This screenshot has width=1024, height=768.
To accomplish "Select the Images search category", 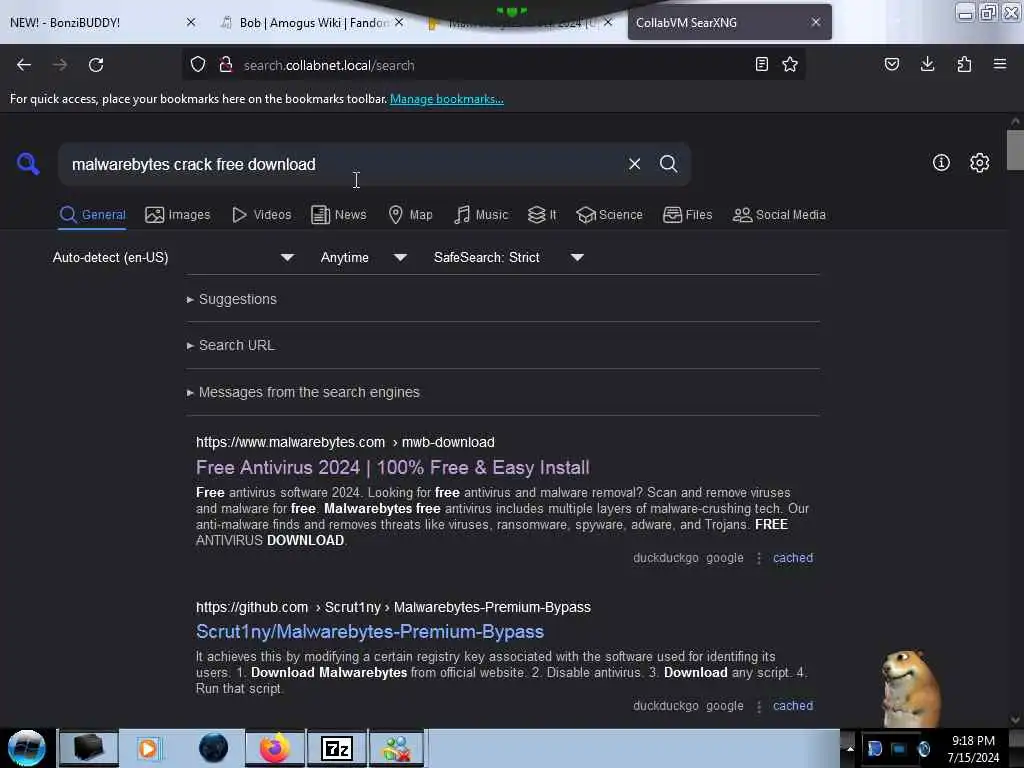I will tap(178, 215).
